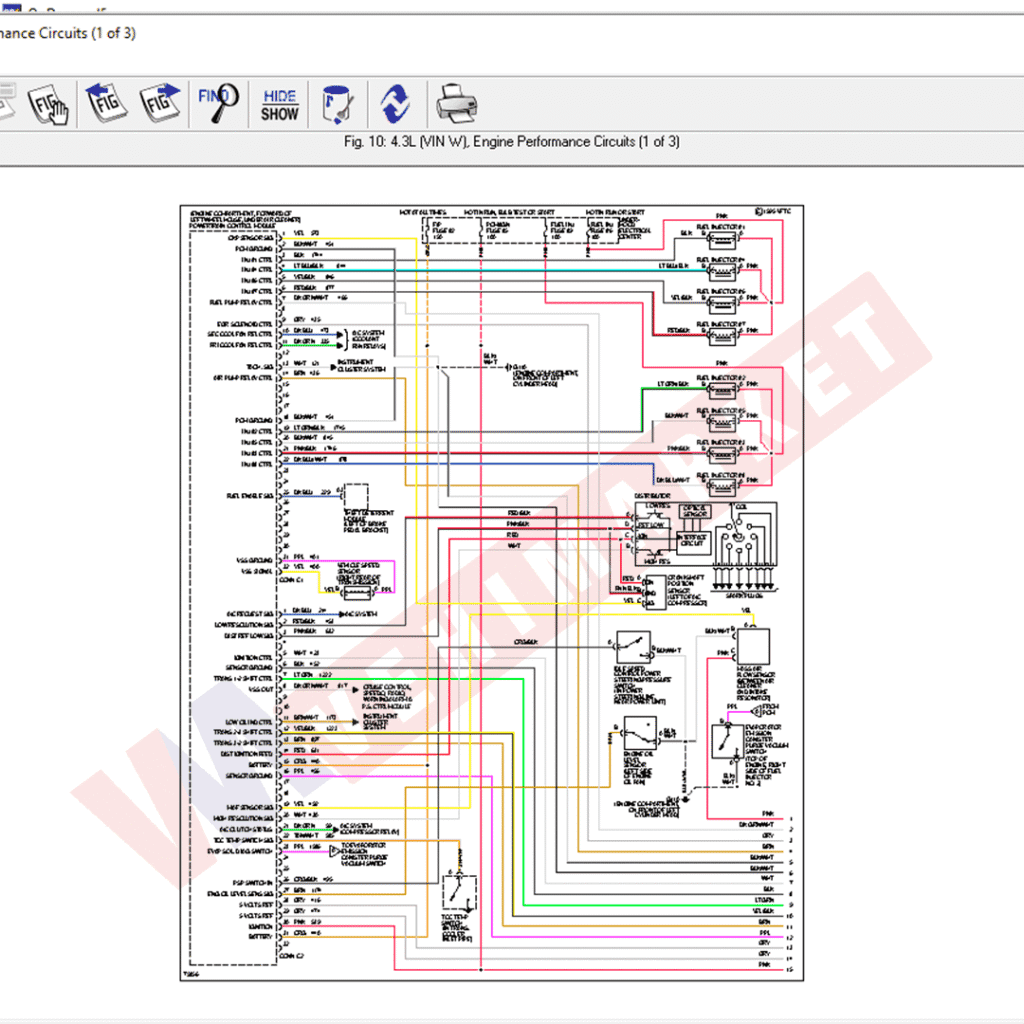
Task: Select the paint bucket color tool
Action: point(337,103)
